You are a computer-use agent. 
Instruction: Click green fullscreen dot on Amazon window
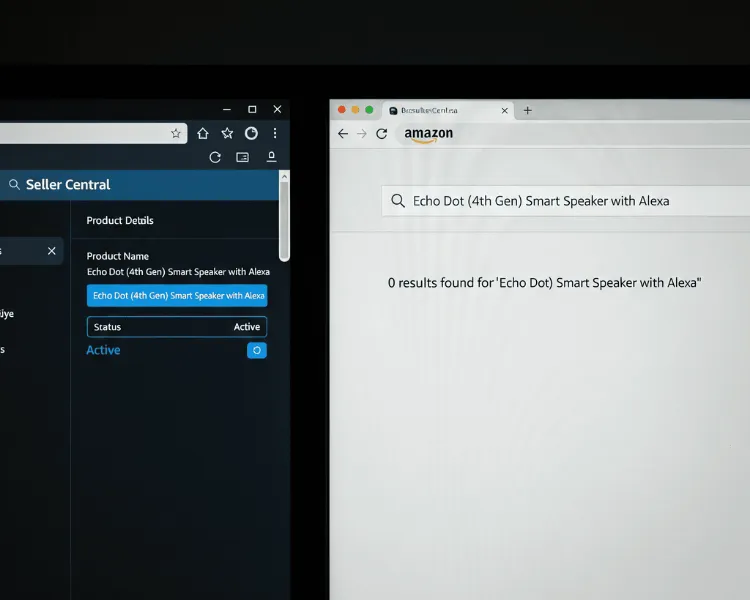(x=369, y=110)
